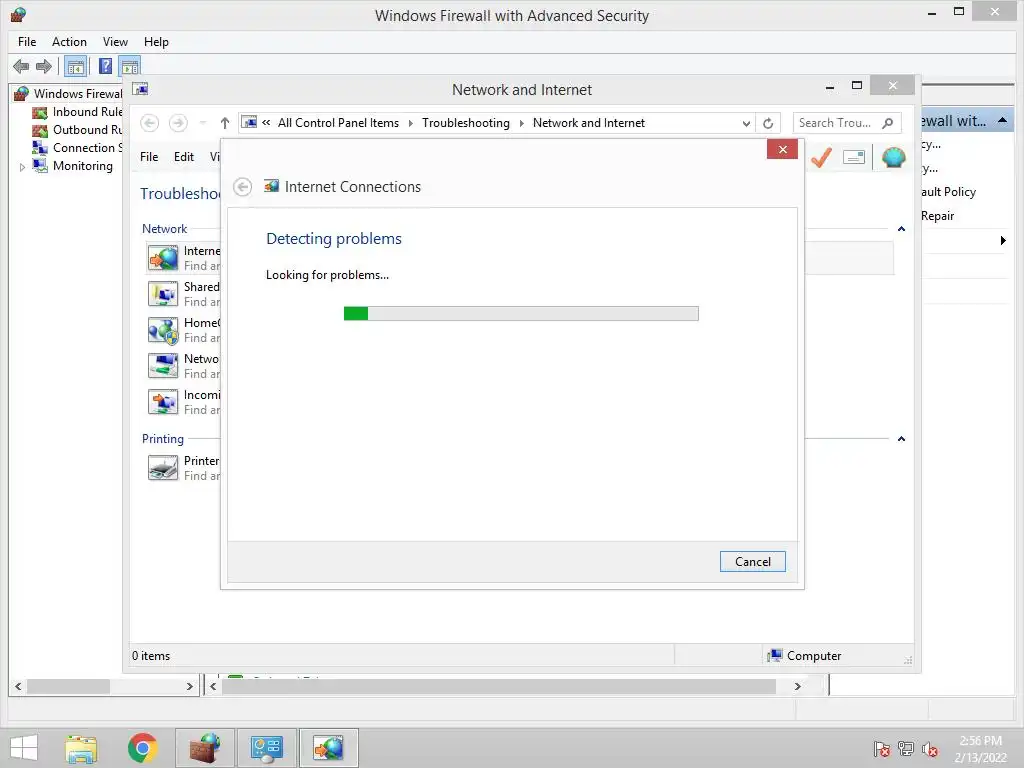Click Troubleshooting breadcrumb in address bar
This screenshot has height=768, width=1024.
[466, 123]
